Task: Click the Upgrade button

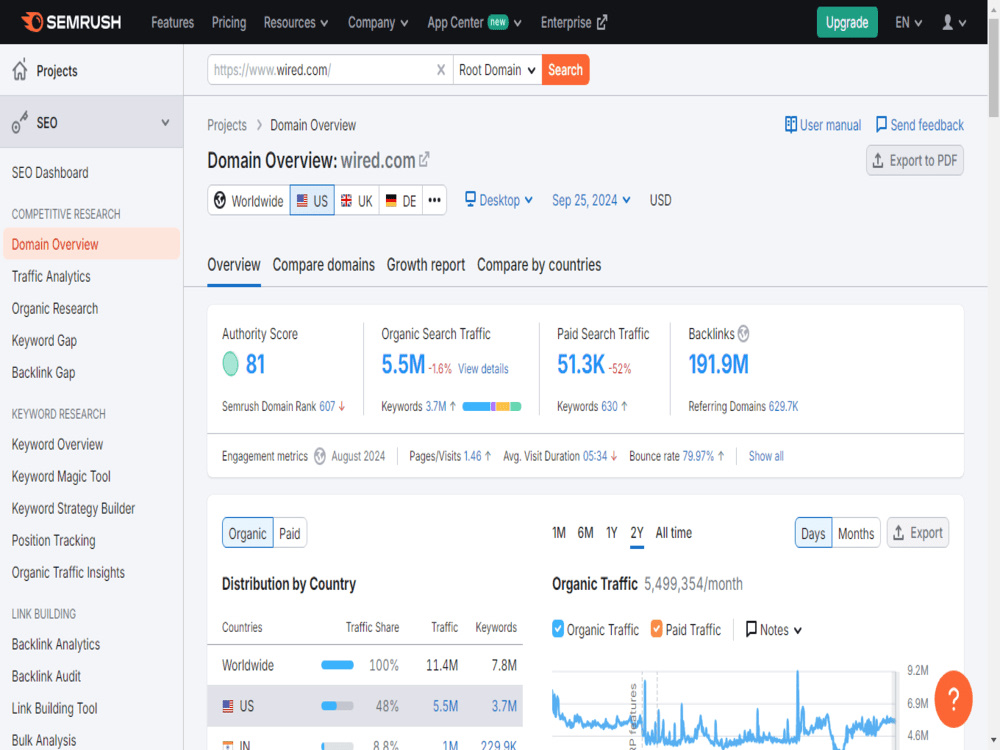Action: tap(847, 22)
